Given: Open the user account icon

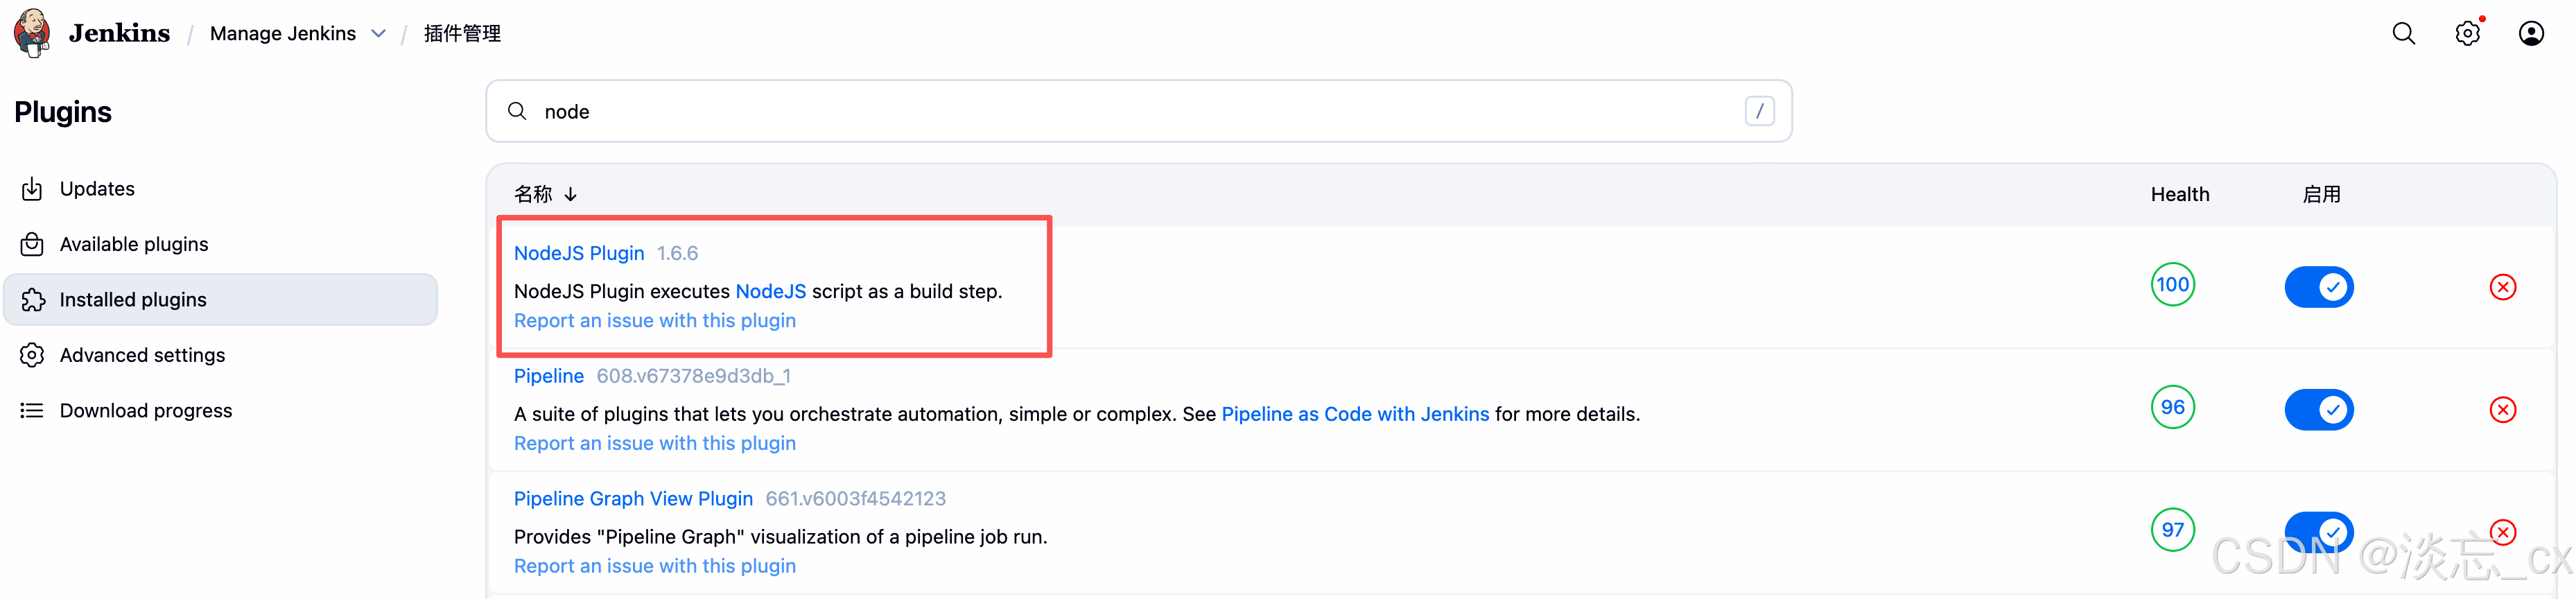Looking at the screenshot, I should tap(2531, 33).
